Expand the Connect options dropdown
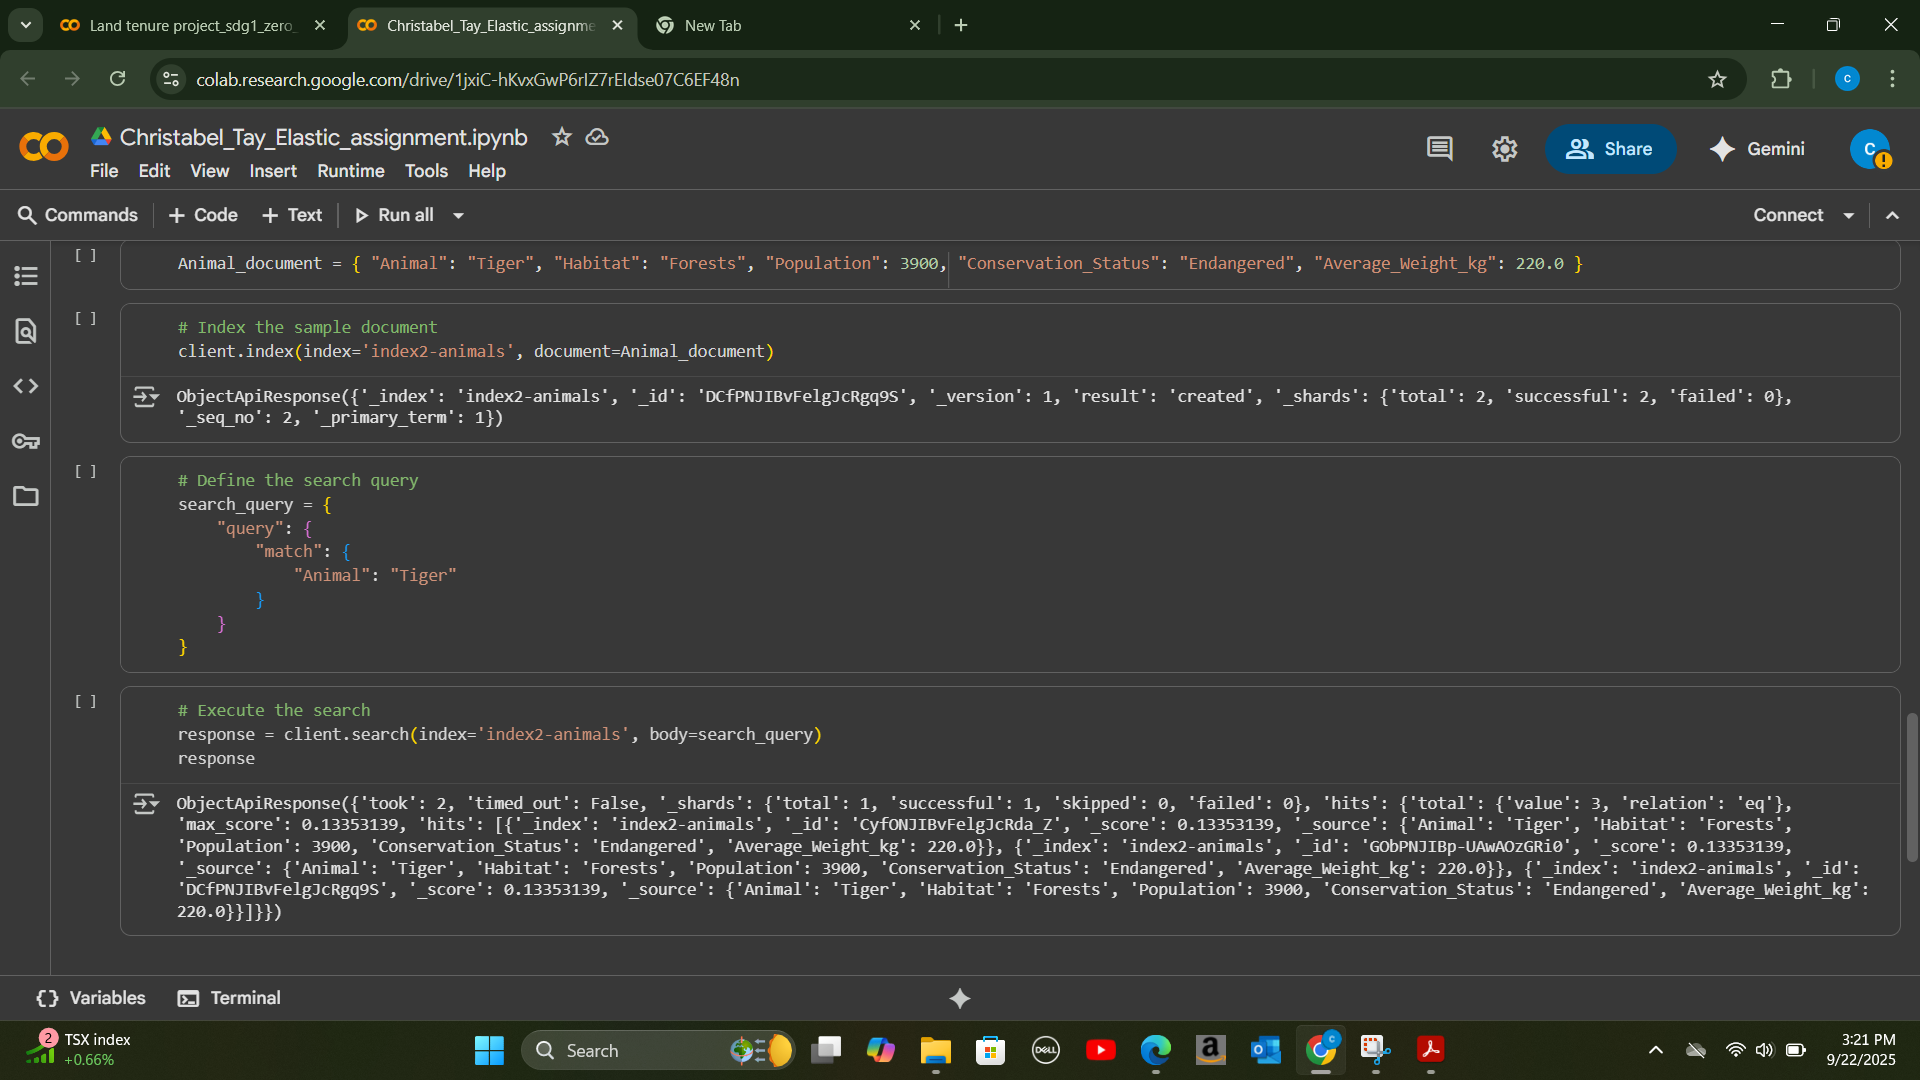1920x1080 pixels. click(1849, 215)
